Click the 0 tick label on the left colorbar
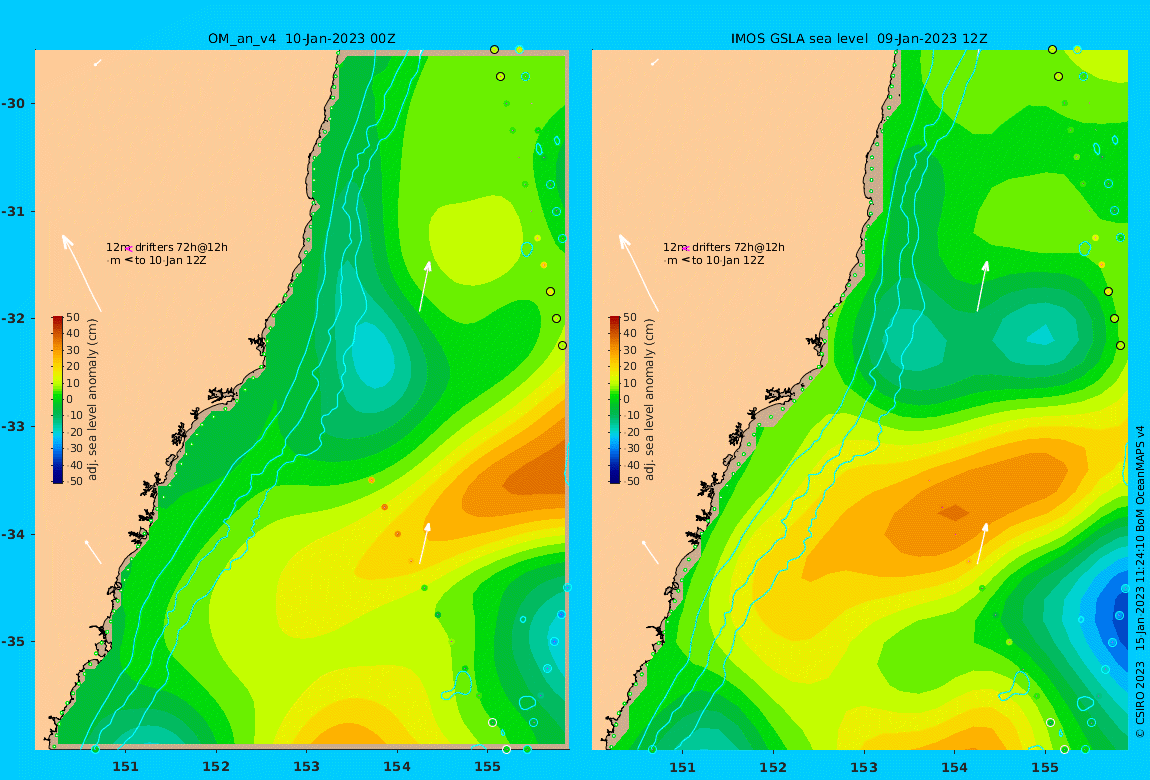 pos(70,400)
